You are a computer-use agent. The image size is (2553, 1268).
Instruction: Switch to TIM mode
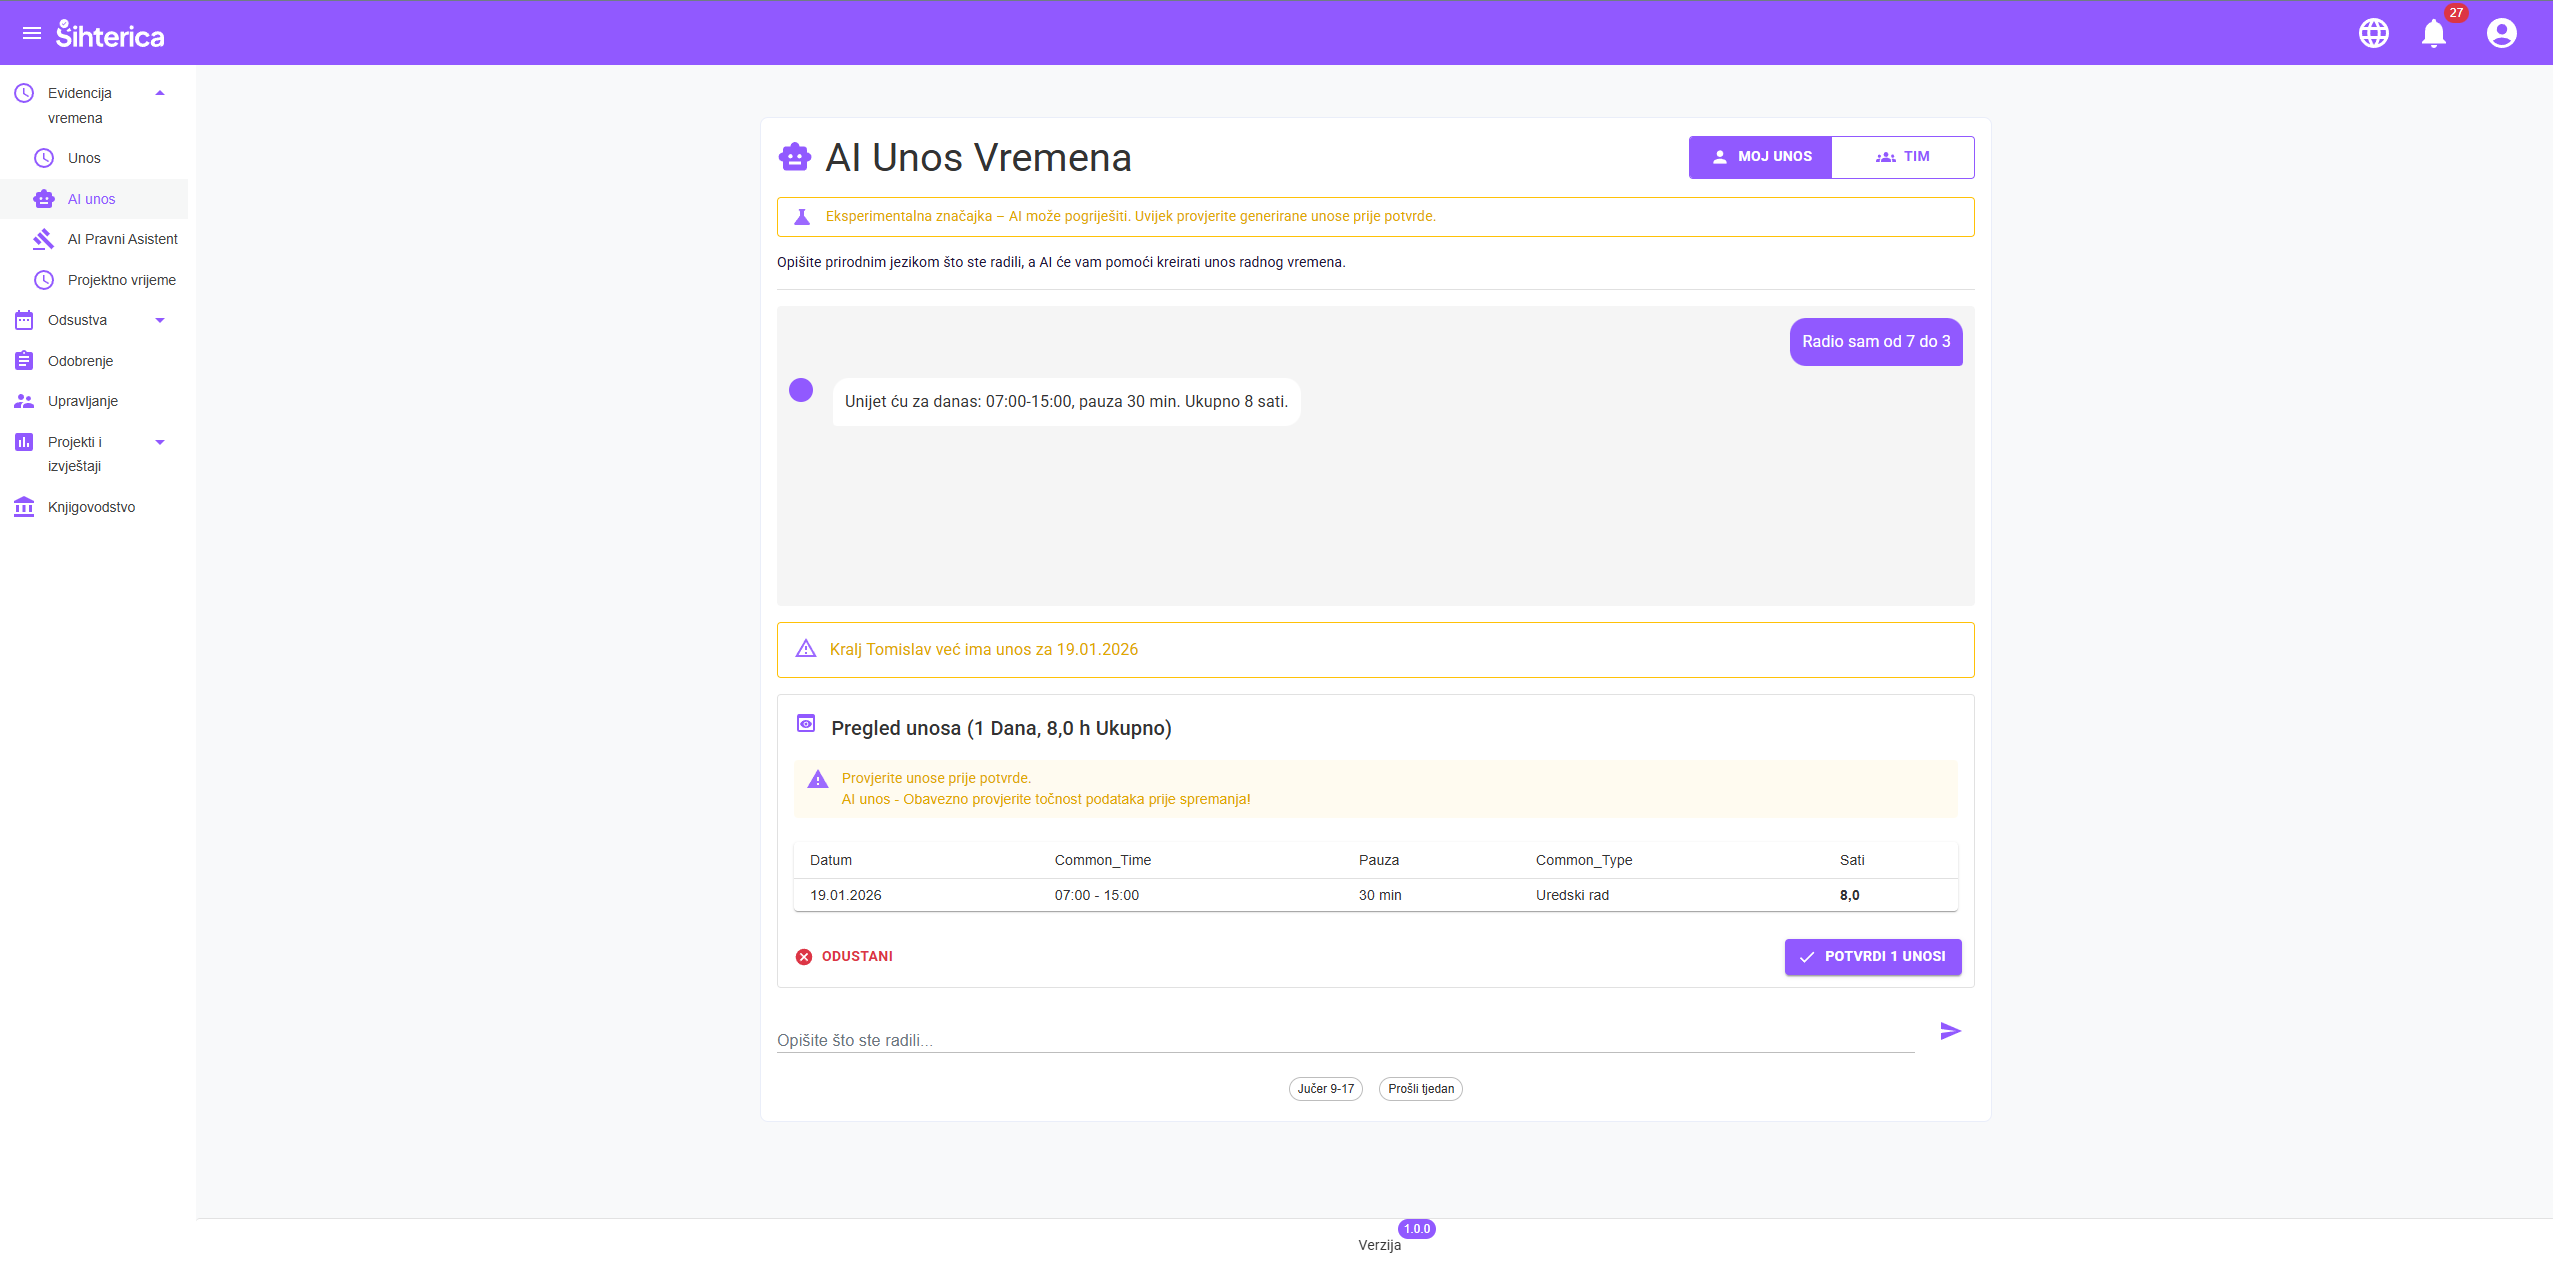(x=1902, y=157)
